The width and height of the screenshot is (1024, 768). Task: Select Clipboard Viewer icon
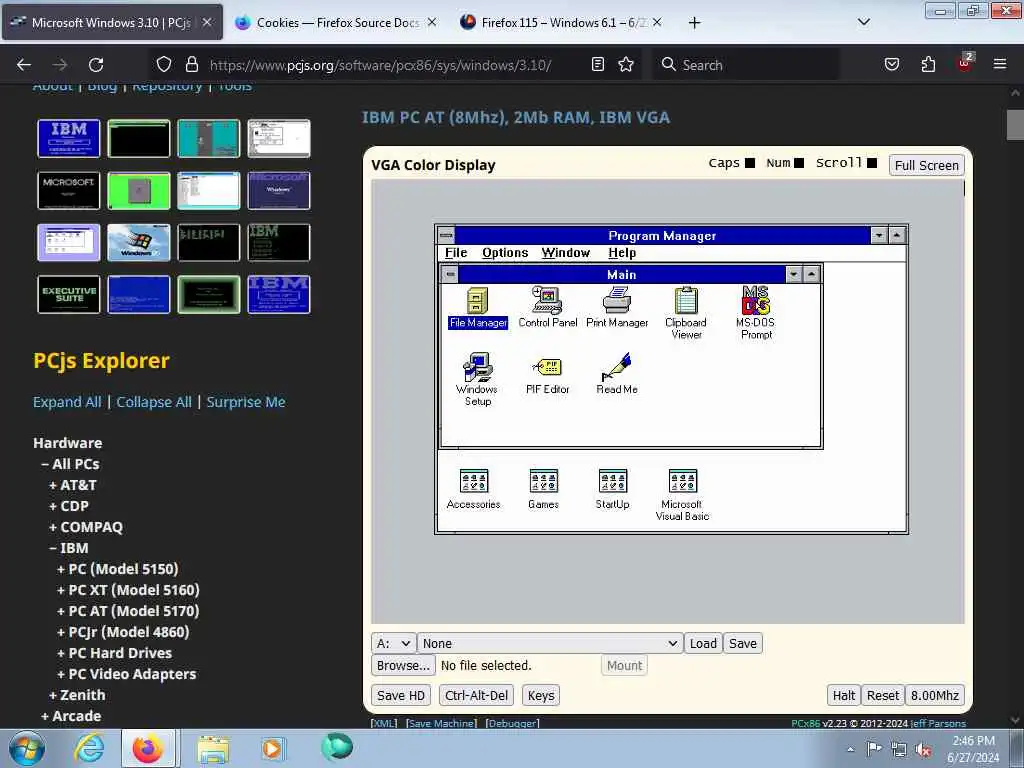(686, 313)
